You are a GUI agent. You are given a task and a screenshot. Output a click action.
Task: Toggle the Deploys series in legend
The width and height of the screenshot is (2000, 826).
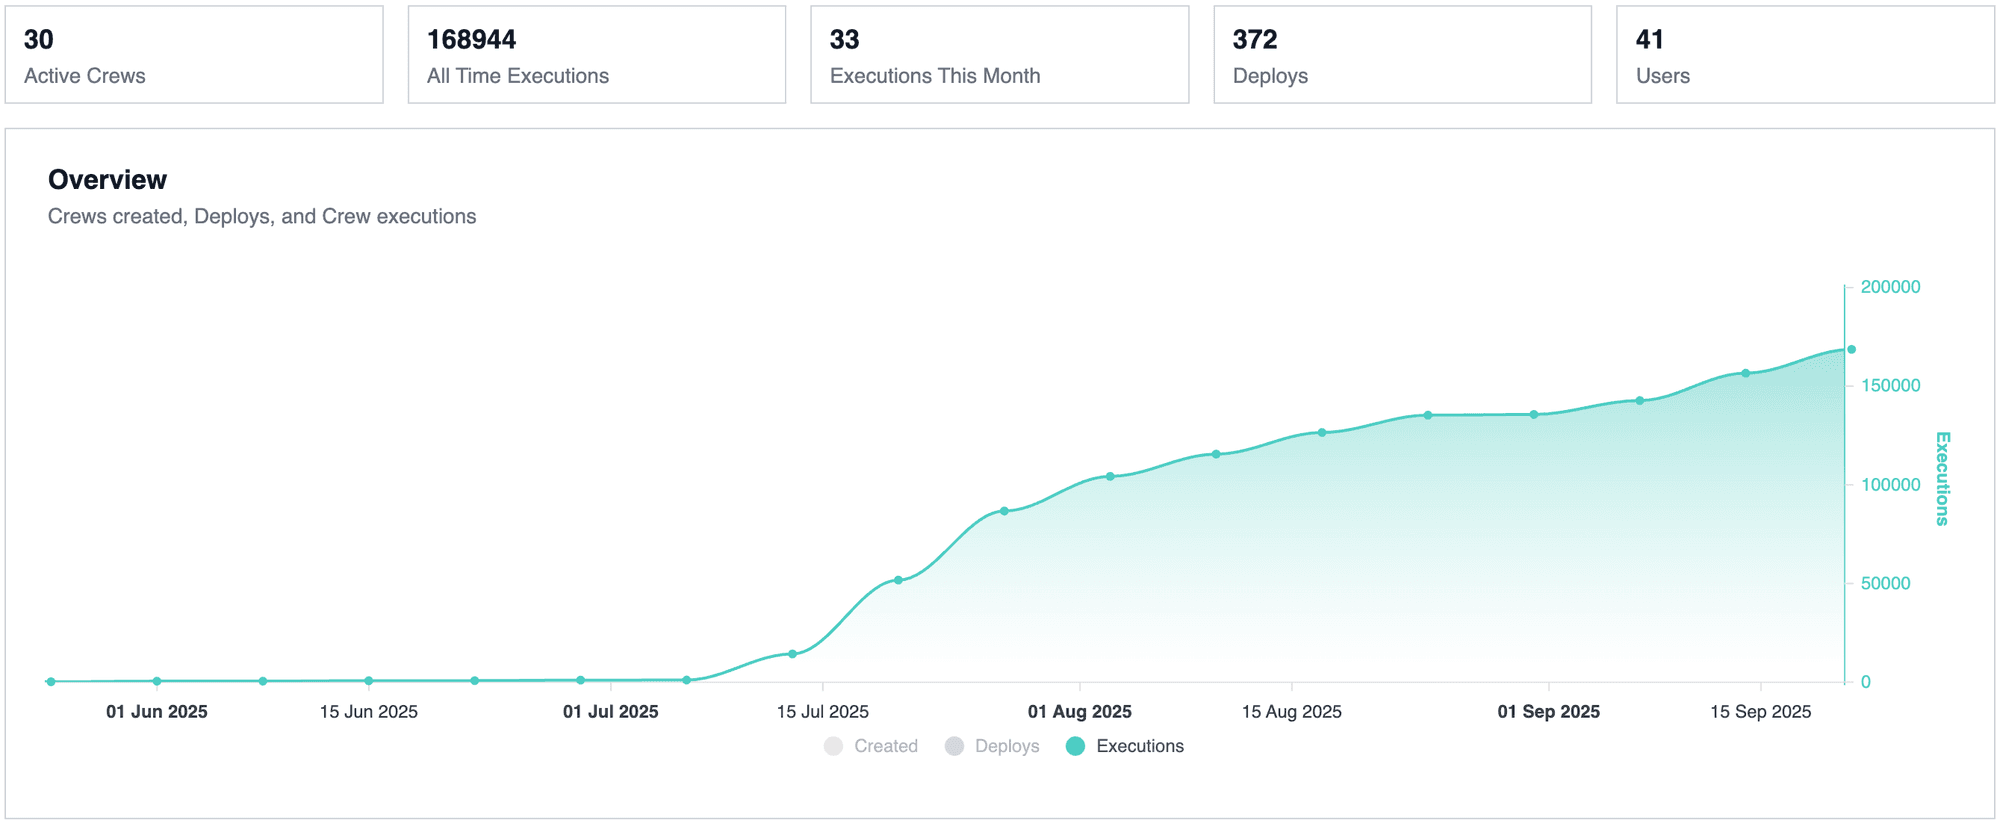[1006, 746]
